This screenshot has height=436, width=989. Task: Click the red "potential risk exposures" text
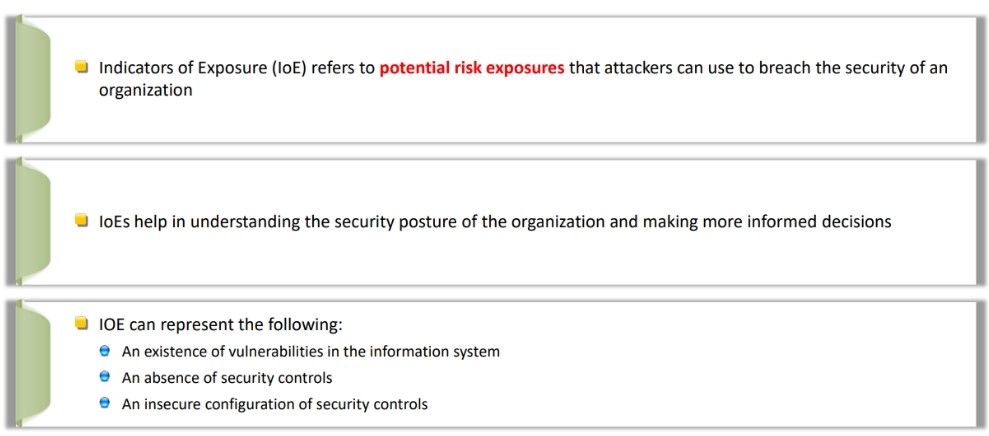[472, 68]
